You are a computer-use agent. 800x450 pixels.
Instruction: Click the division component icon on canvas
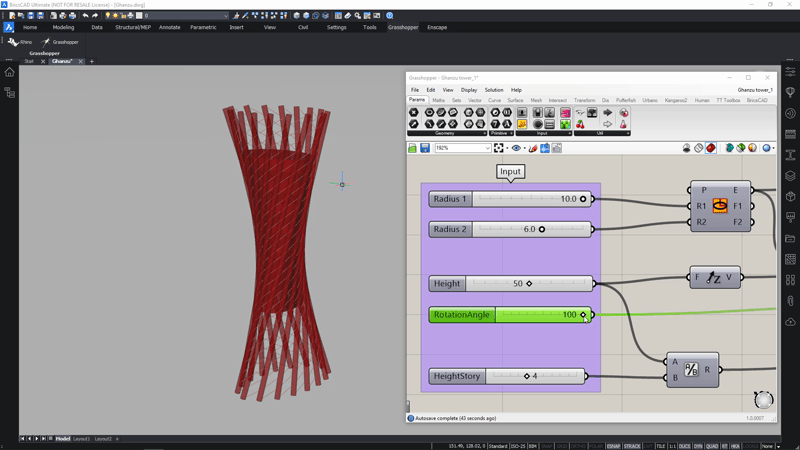coord(692,370)
